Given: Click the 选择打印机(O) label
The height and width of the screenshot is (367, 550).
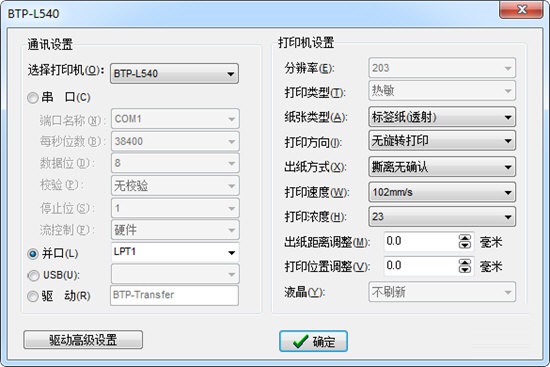Looking at the screenshot, I should (66, 70).
